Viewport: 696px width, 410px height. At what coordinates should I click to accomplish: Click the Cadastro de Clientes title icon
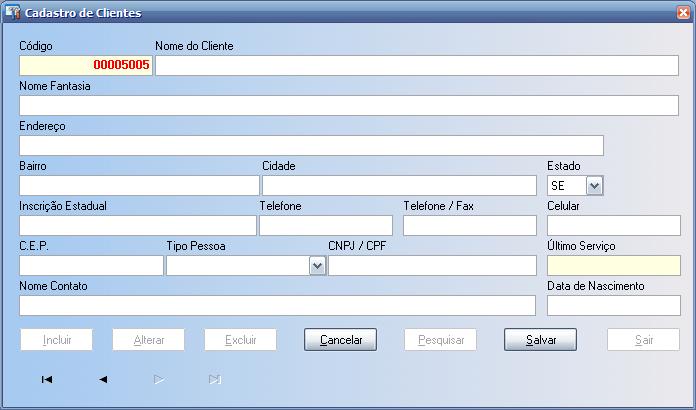coord(12,13)
